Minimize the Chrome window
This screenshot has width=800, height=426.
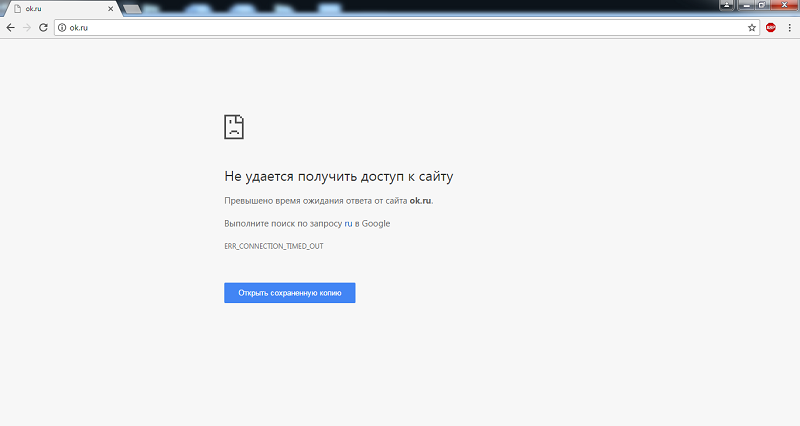pyautogui.click(x=746, y=6)
